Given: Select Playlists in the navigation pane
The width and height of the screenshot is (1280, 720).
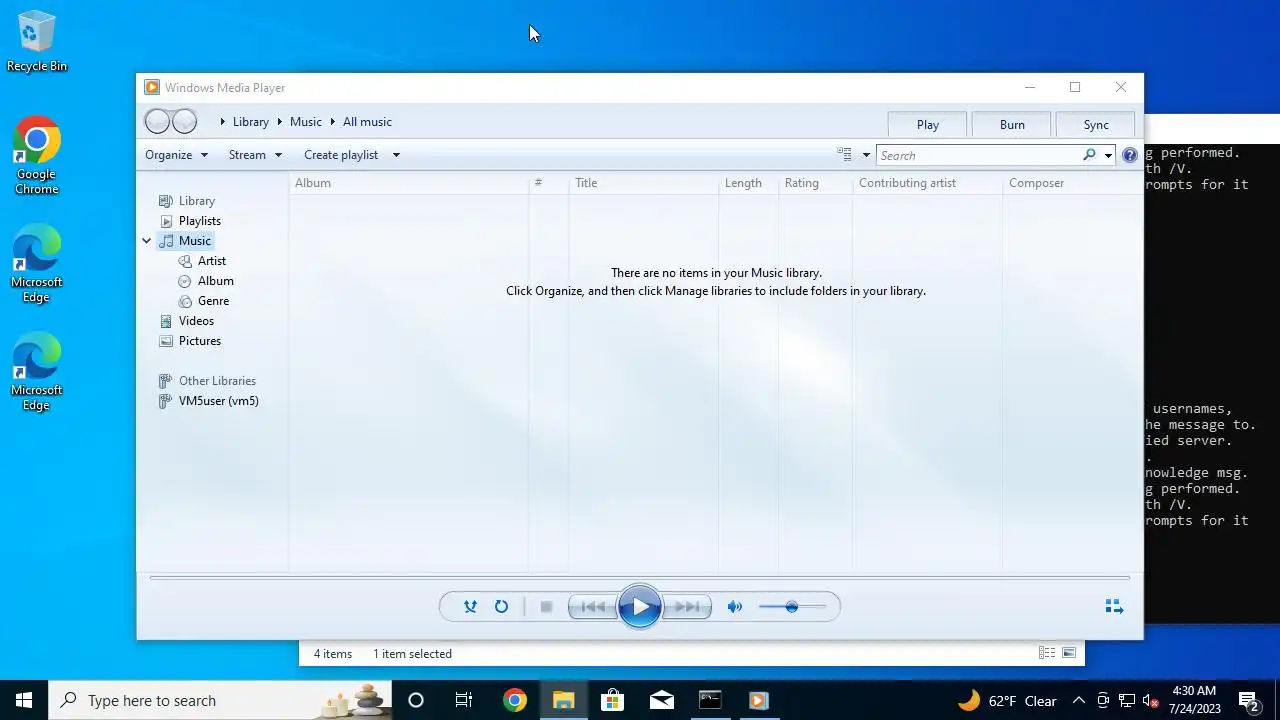Looking at the screenshot, I should coord(200,221).
